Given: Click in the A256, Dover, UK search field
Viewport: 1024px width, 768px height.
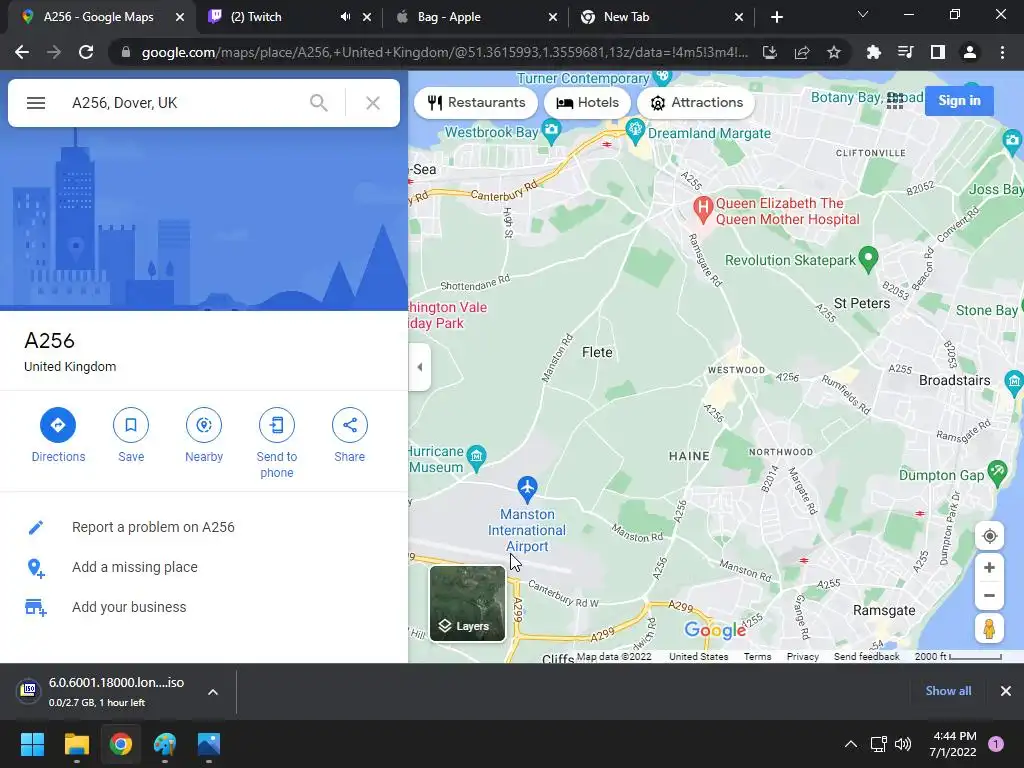Looking at the screenshot, I should (183, 103).
